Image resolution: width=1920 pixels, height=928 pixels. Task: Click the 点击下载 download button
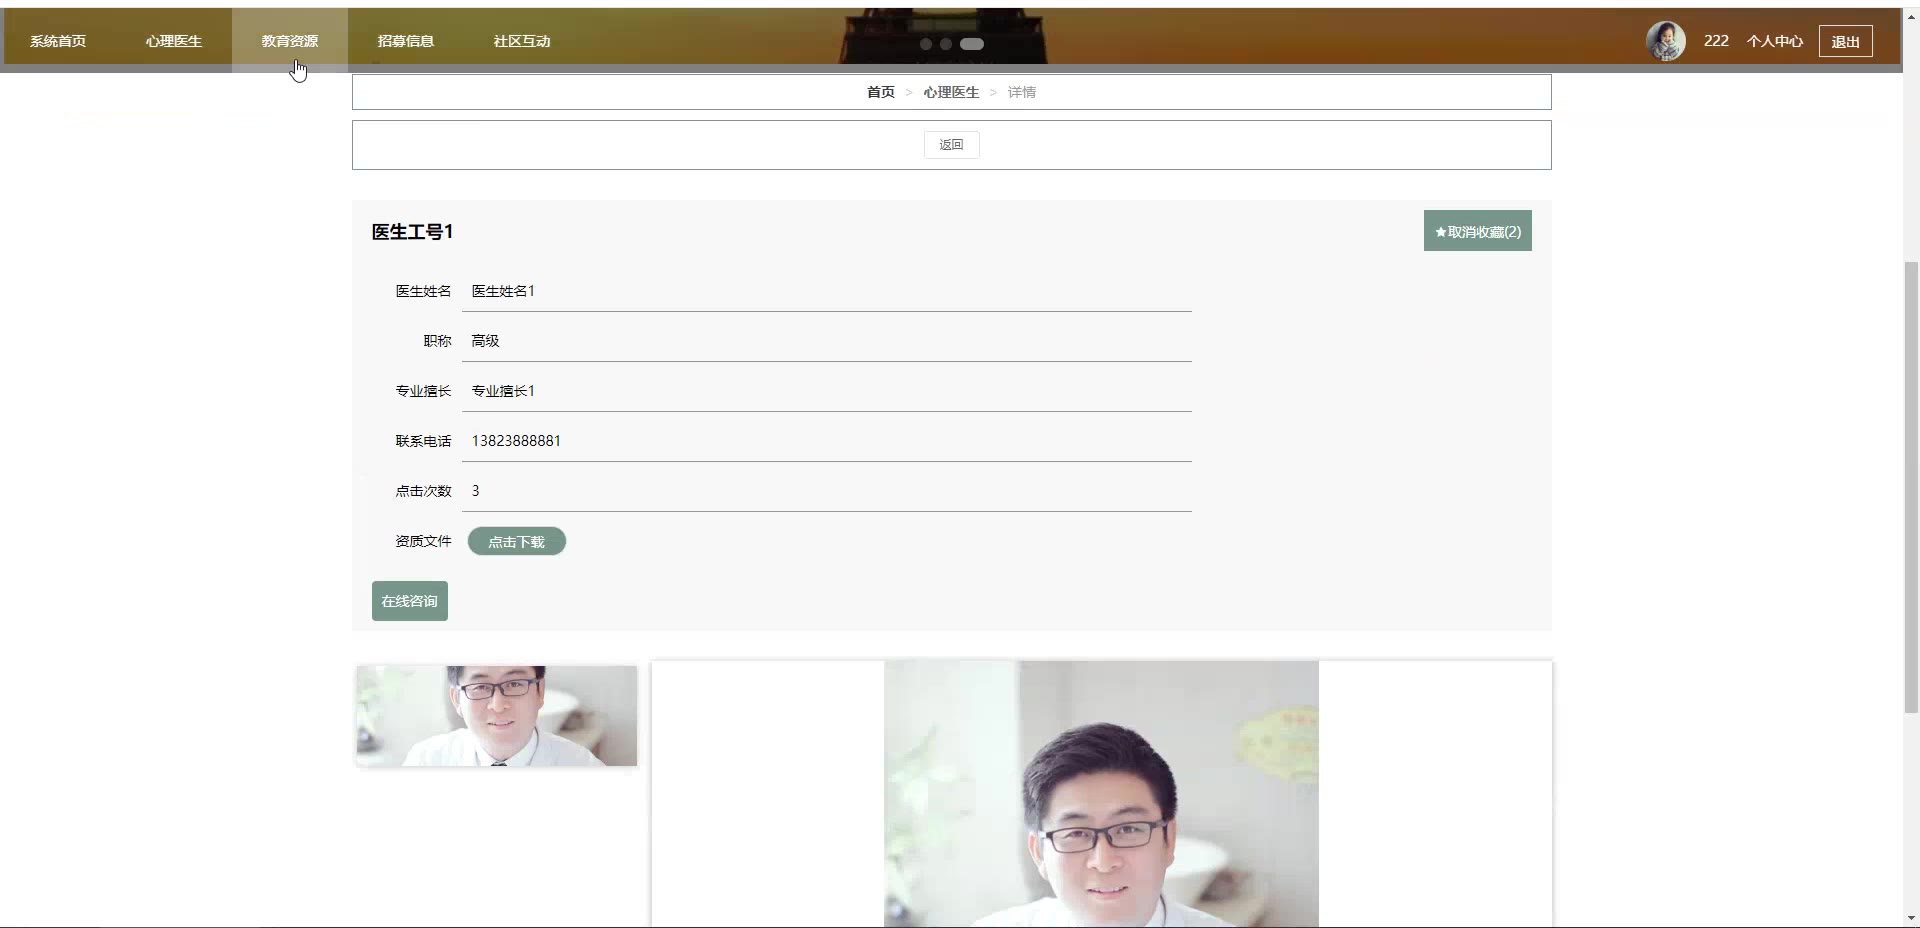coord(517,541)
